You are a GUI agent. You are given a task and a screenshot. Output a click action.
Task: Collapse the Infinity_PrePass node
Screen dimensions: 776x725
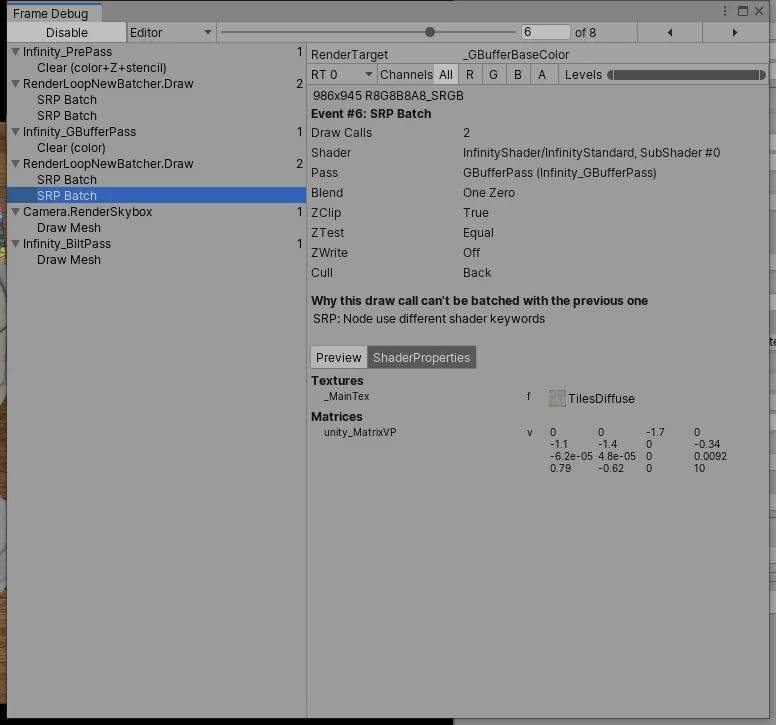15,51
